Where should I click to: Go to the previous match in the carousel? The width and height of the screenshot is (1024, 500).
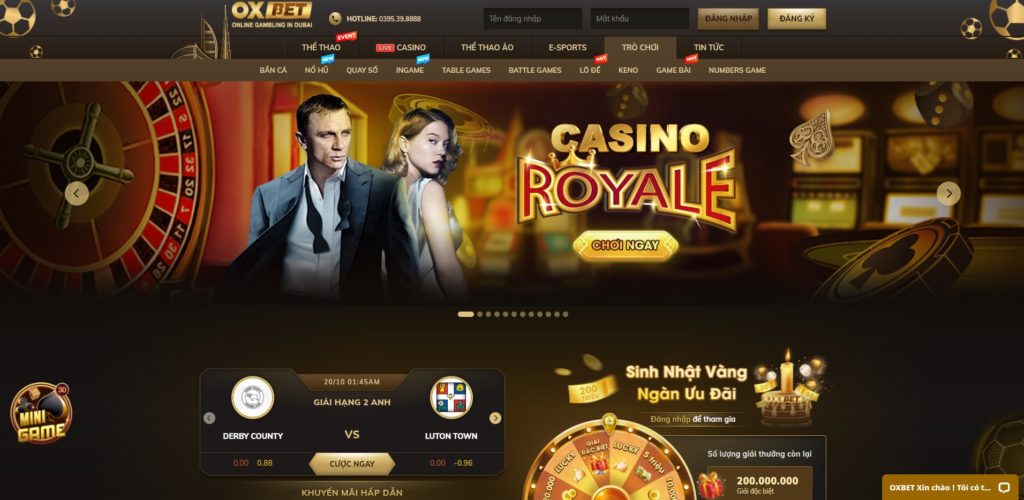click(x=209, y=418)
